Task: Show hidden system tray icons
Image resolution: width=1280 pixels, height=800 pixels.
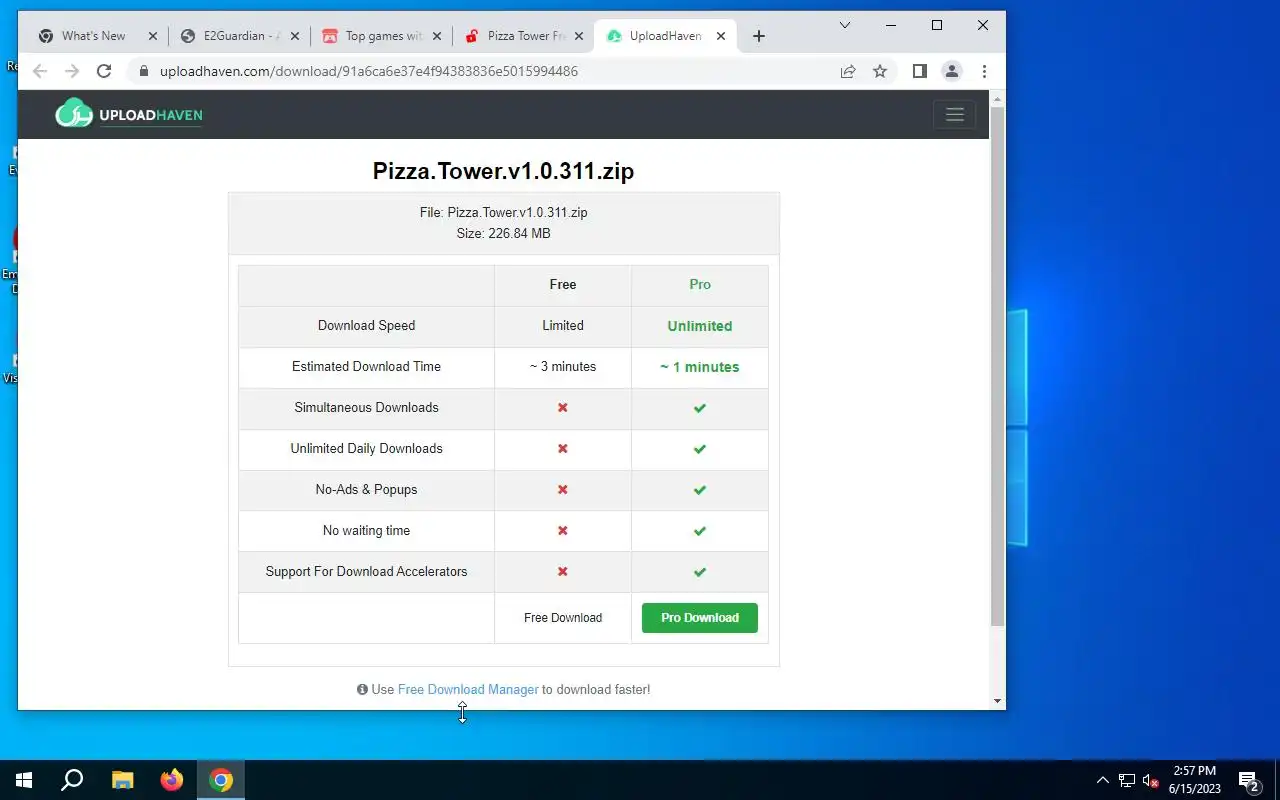Action: tap(1103, 780)
